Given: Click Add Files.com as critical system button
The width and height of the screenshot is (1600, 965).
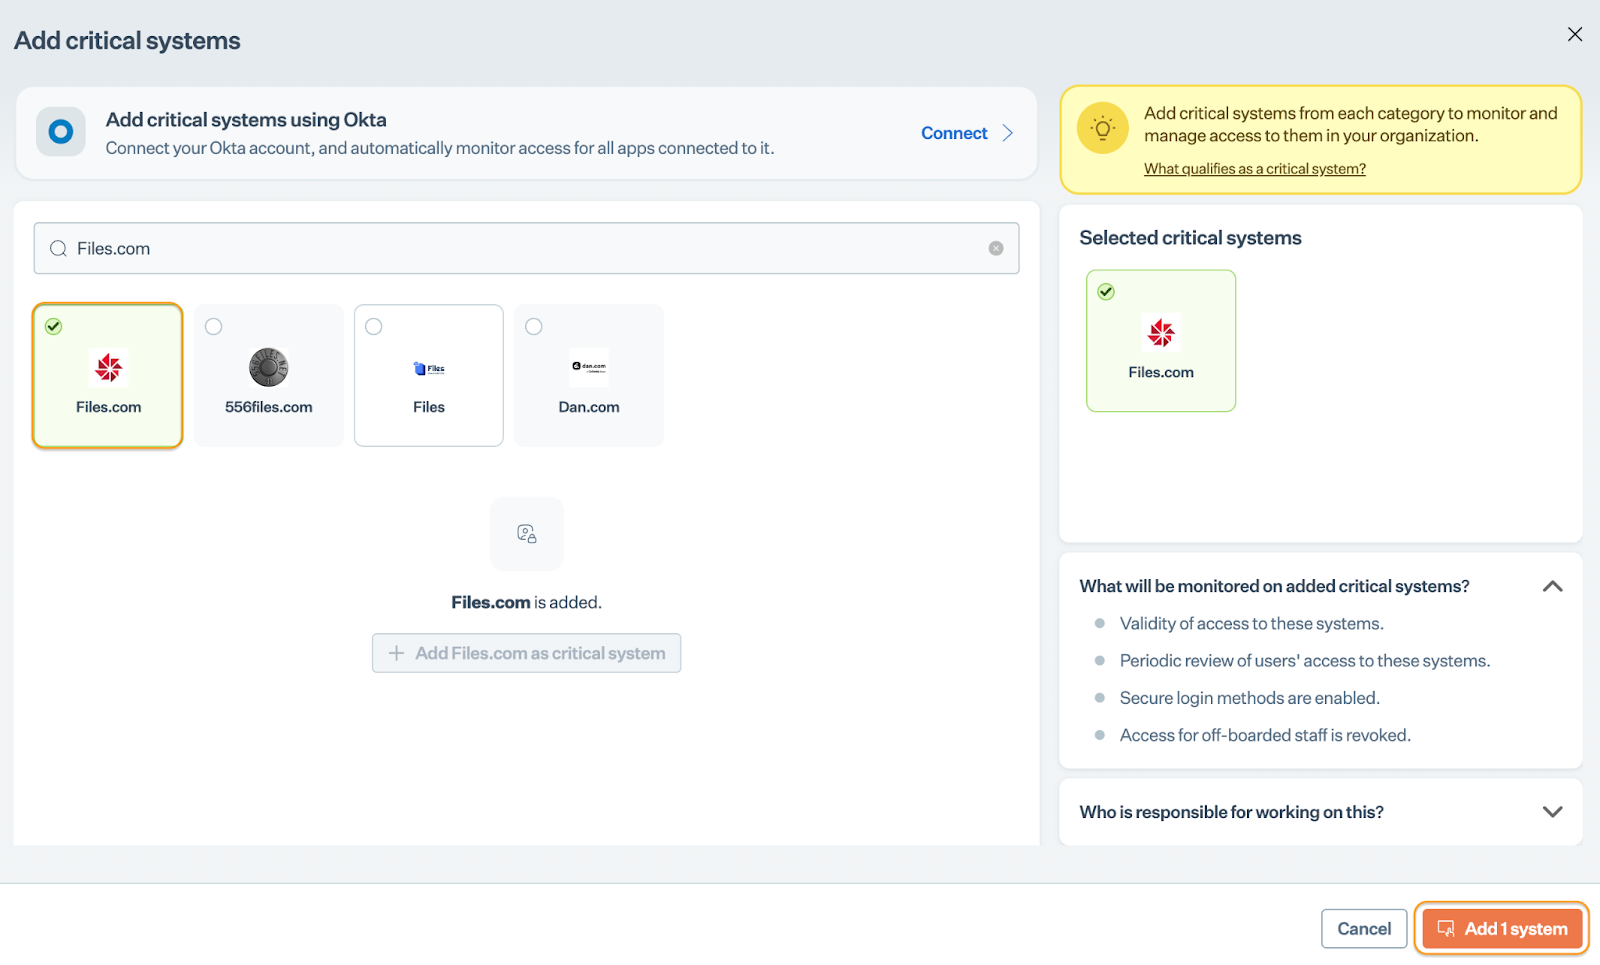Looking at the screenshot, I should 526,653.
